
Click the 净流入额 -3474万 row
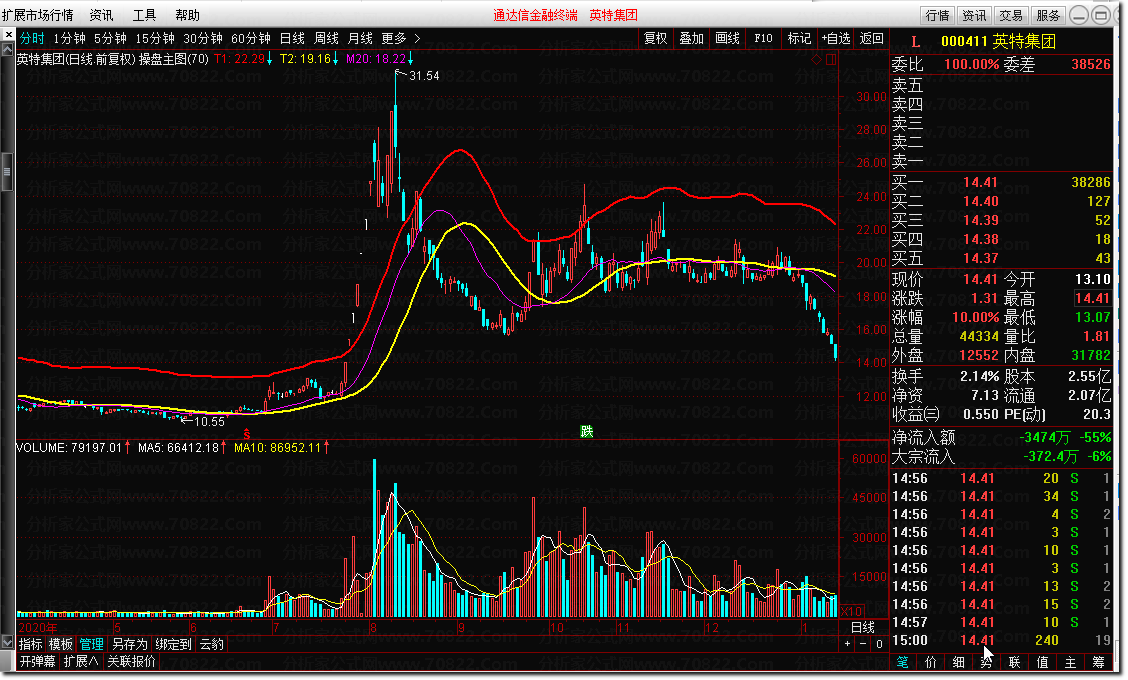point(1001,438)
